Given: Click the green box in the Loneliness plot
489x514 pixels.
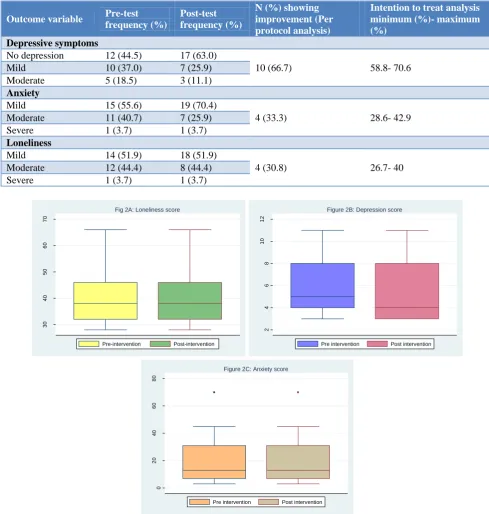Looking at the screenshot, I should tap(190, 301).
